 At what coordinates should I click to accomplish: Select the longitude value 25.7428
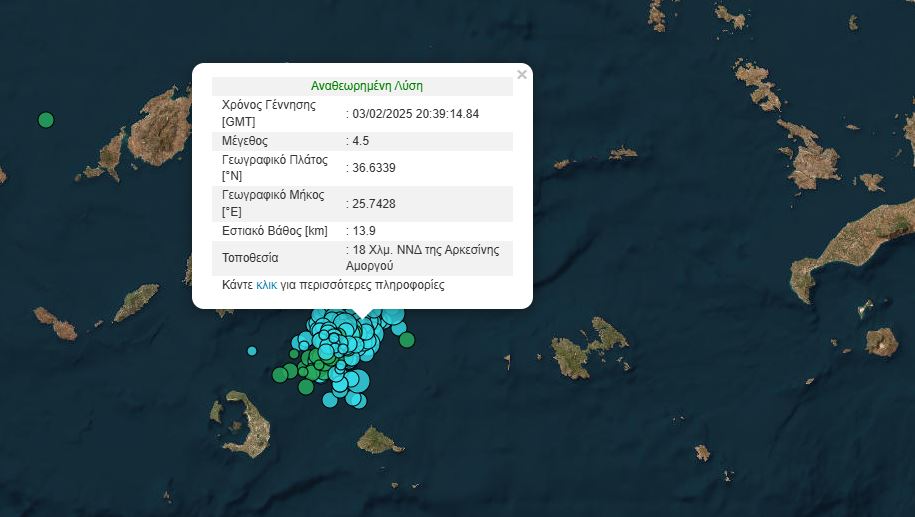(x=373, y=203)
